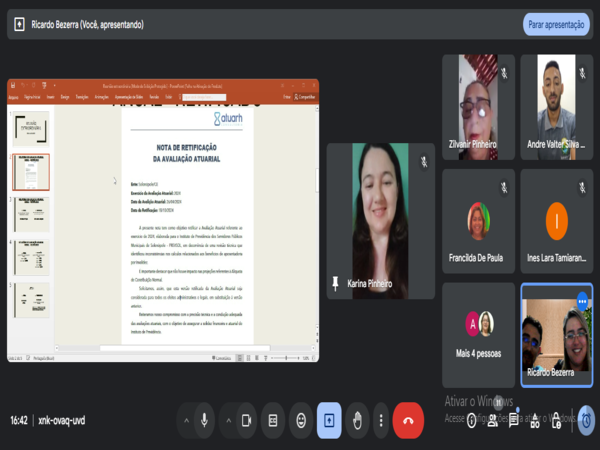Click Entrar sign-in link in PowerPoint
Viewport: 600px width, 450px height.
coord(287,97)
